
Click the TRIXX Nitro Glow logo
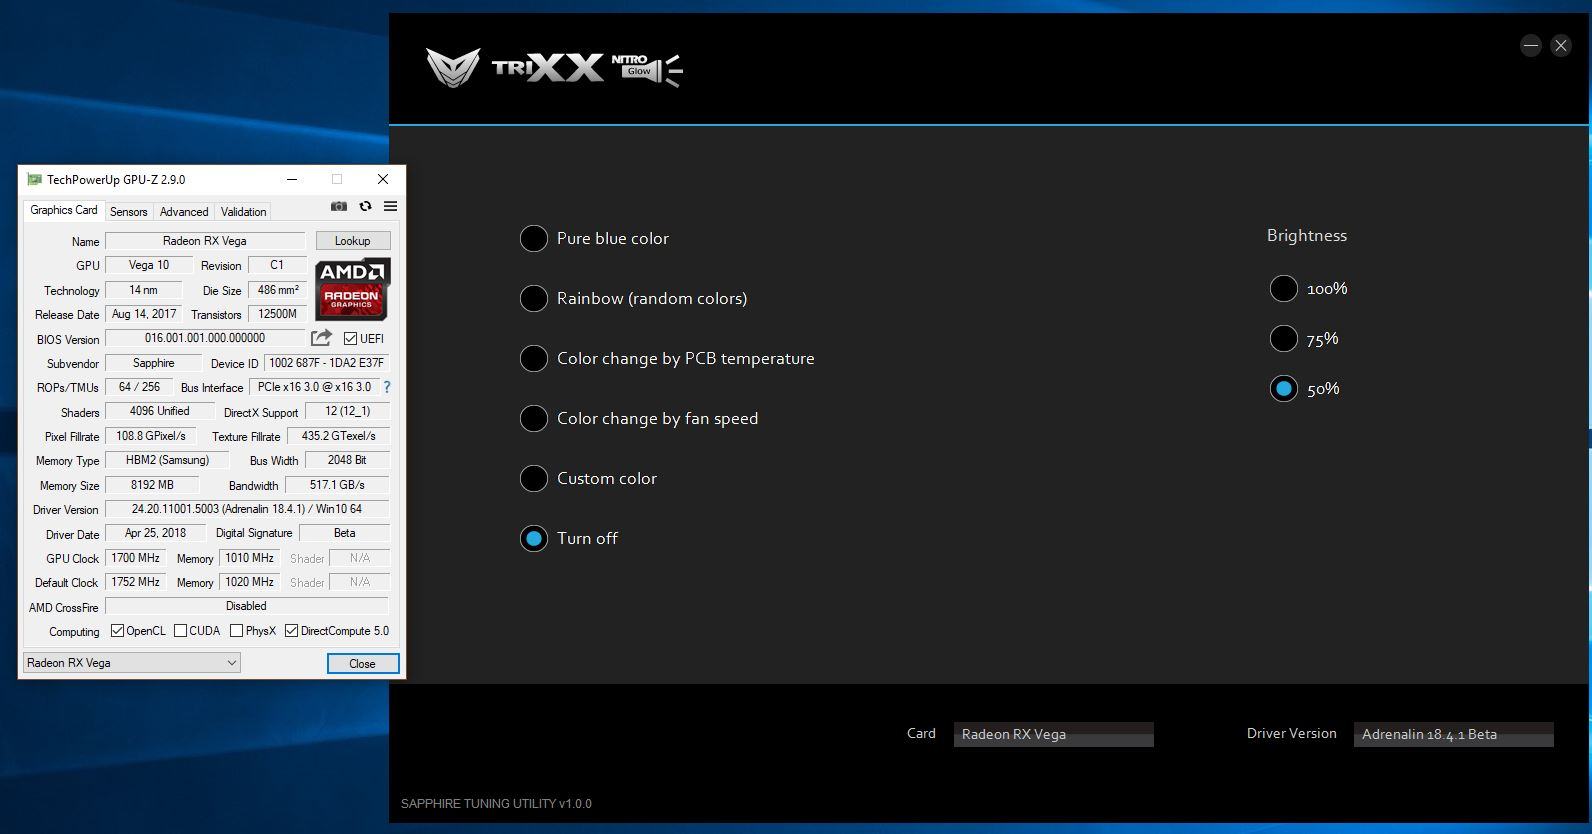(x=555, y=68)
